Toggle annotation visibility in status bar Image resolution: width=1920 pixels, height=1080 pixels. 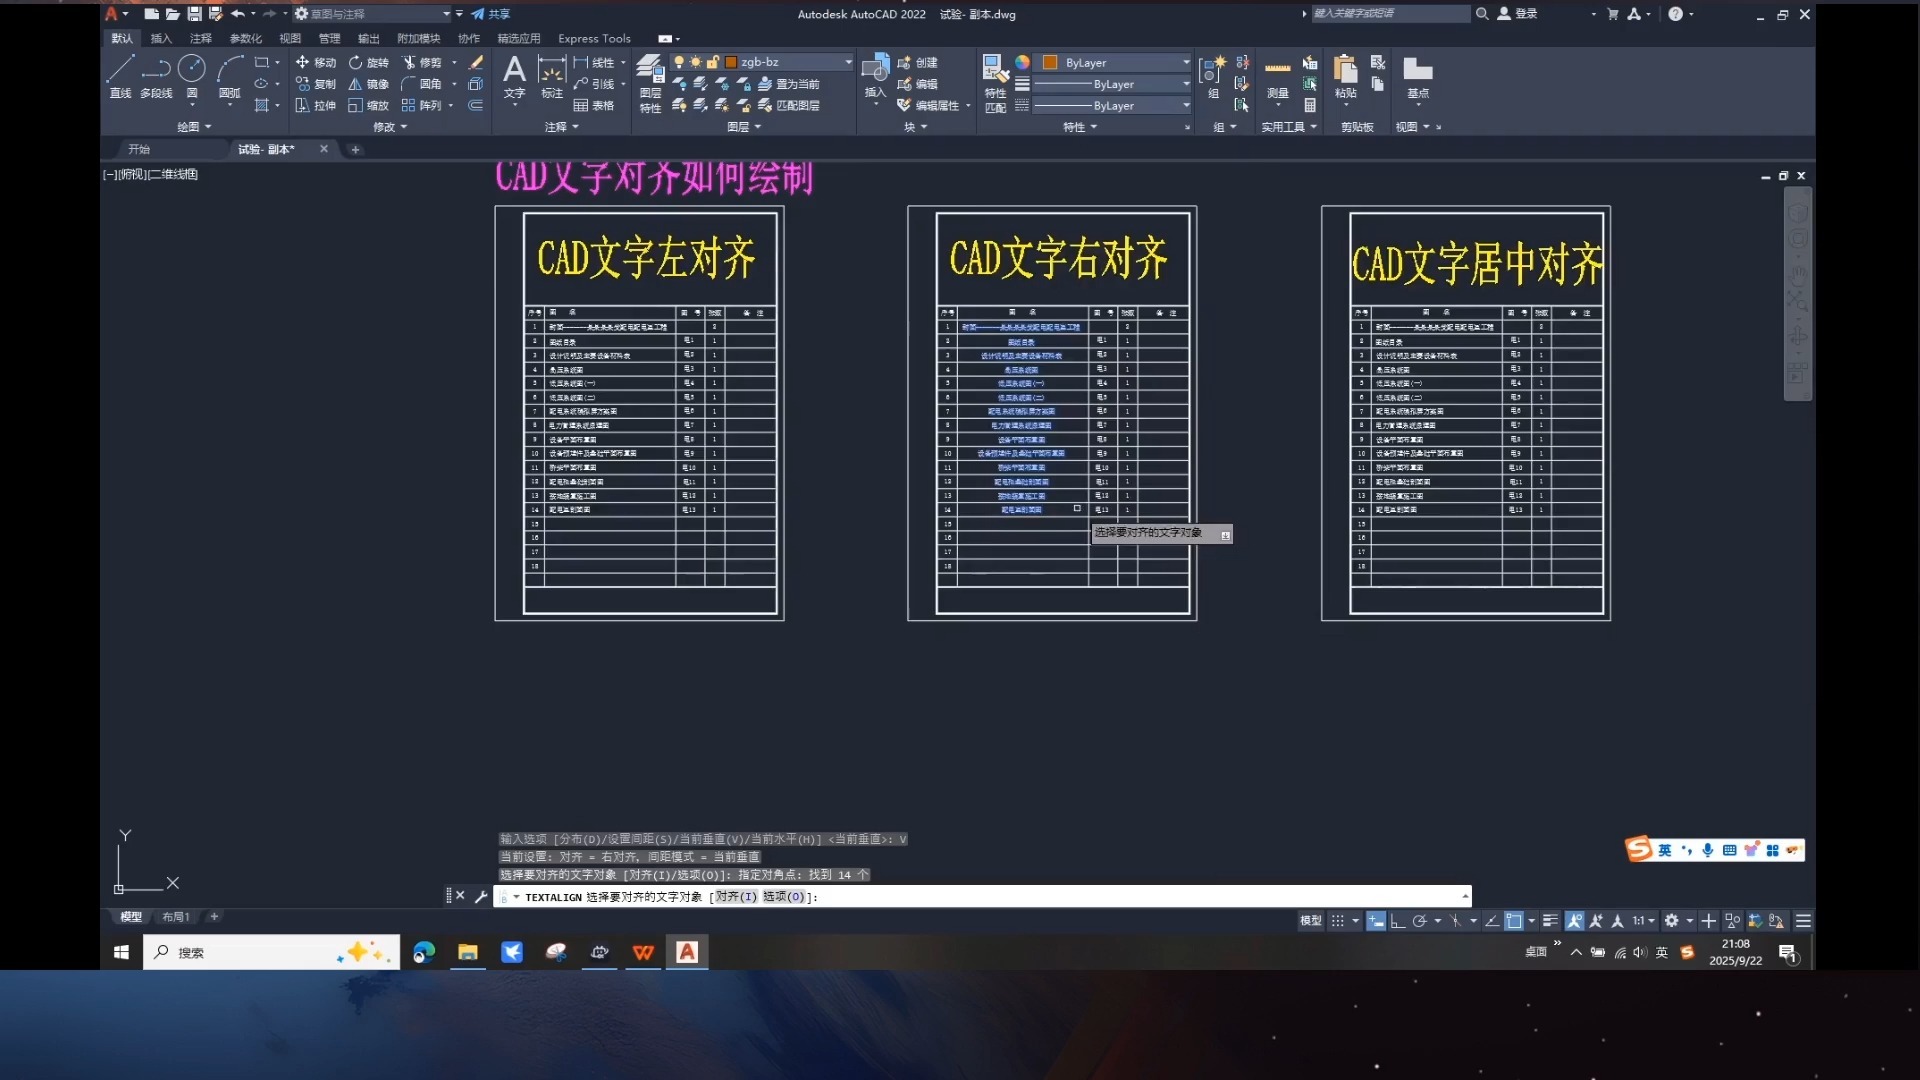click(1574, 921)
